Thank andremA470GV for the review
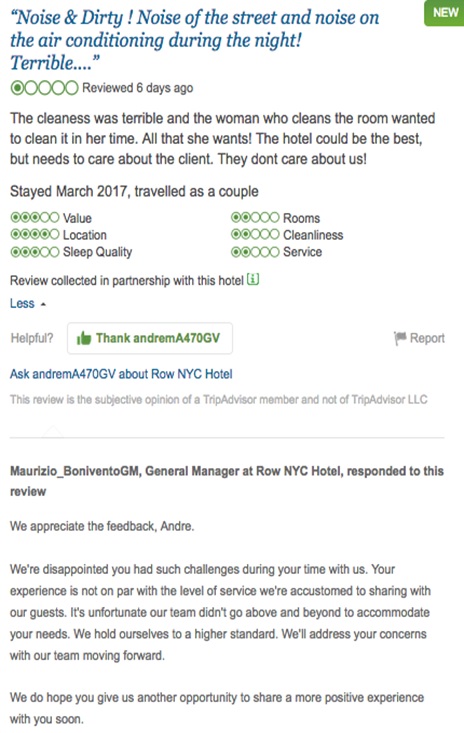The height and width of the screenshot is (733, 464). pyautogui.click(x=150, y=338)
